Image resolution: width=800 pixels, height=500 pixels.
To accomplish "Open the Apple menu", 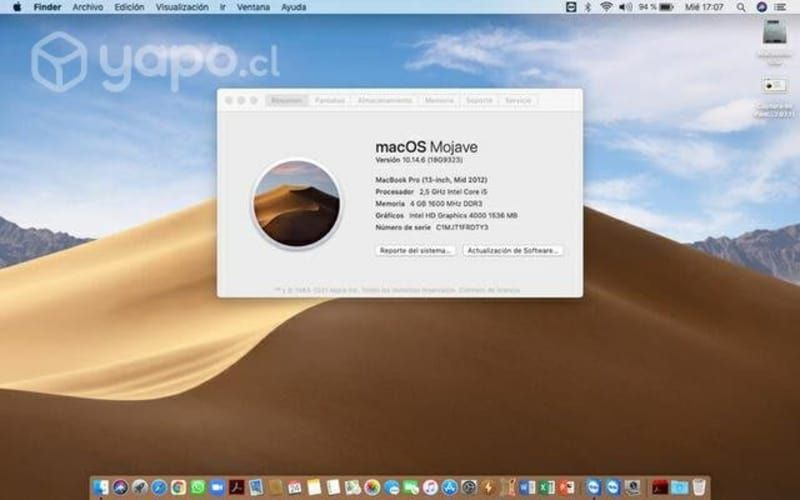I will (x=17, y=7).
